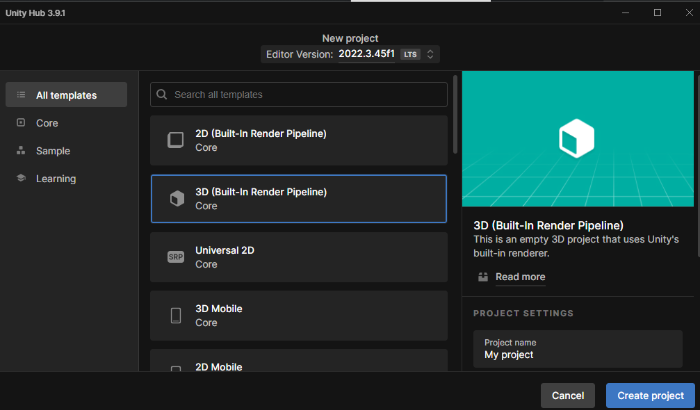Click the Read more icon

(483, 277)
